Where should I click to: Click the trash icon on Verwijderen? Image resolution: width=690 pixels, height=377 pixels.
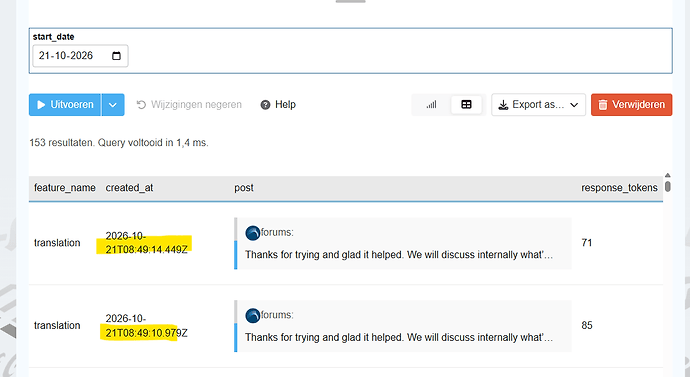[x=603, y=105]
